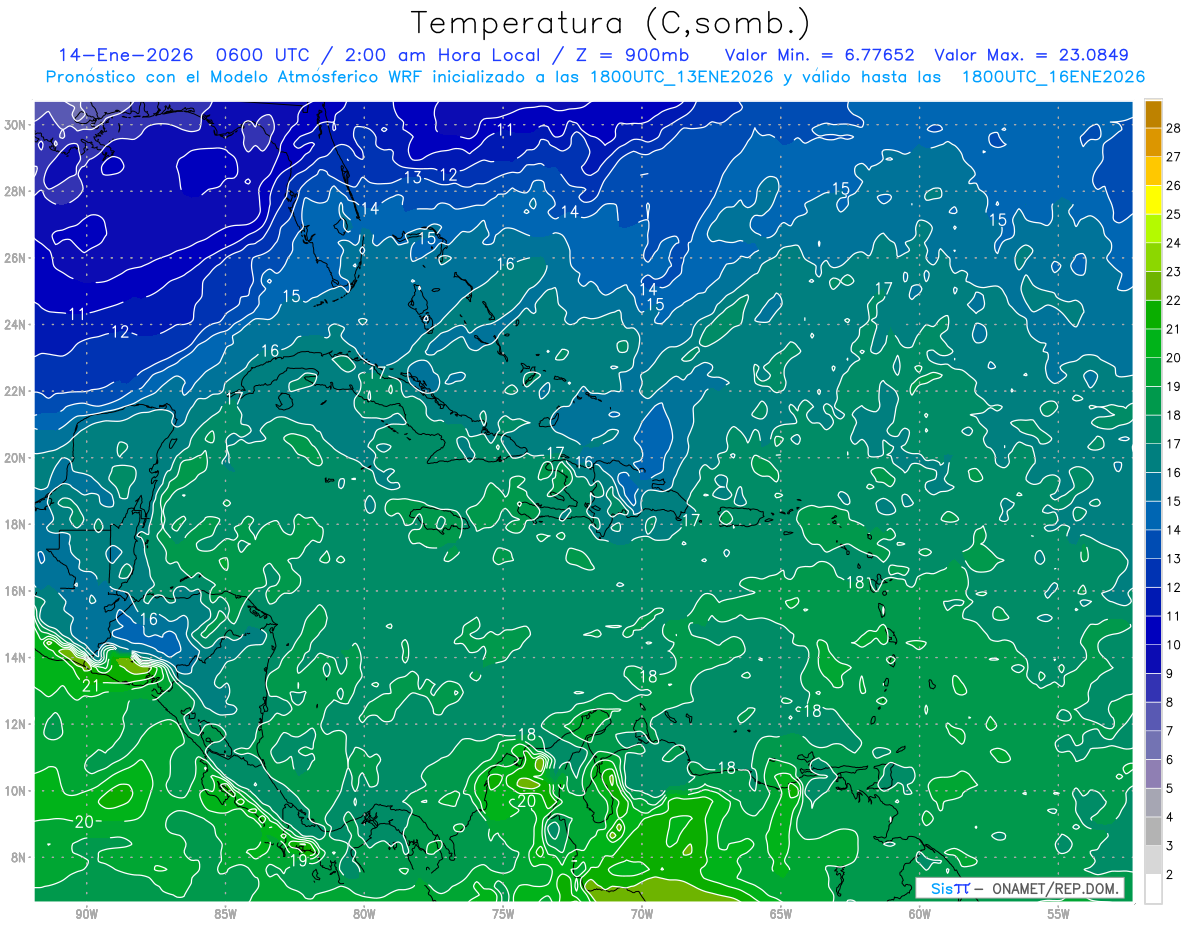1200x927 pixels.
Task: Click the 60W longitude axis label
Action: tap(920, 914)
